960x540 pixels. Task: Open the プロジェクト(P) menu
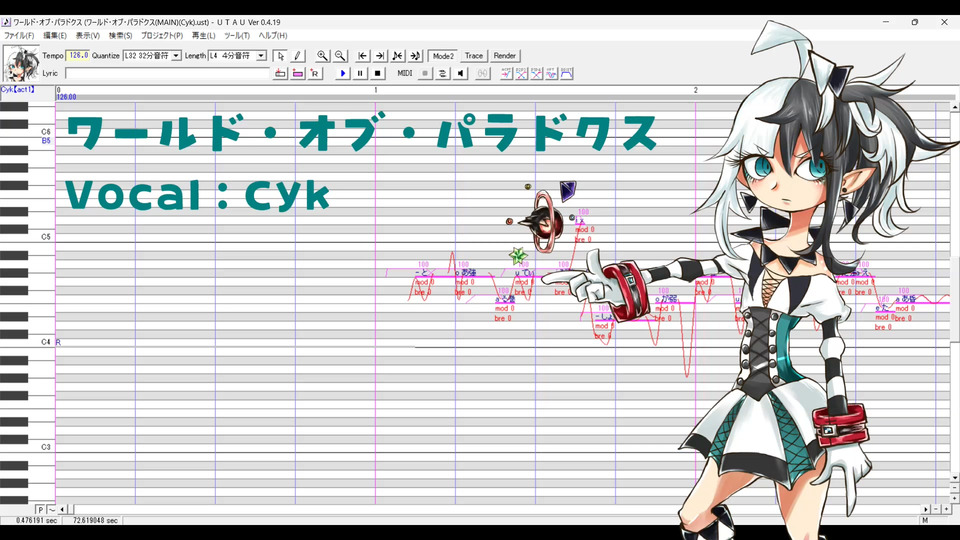(162, 36)
